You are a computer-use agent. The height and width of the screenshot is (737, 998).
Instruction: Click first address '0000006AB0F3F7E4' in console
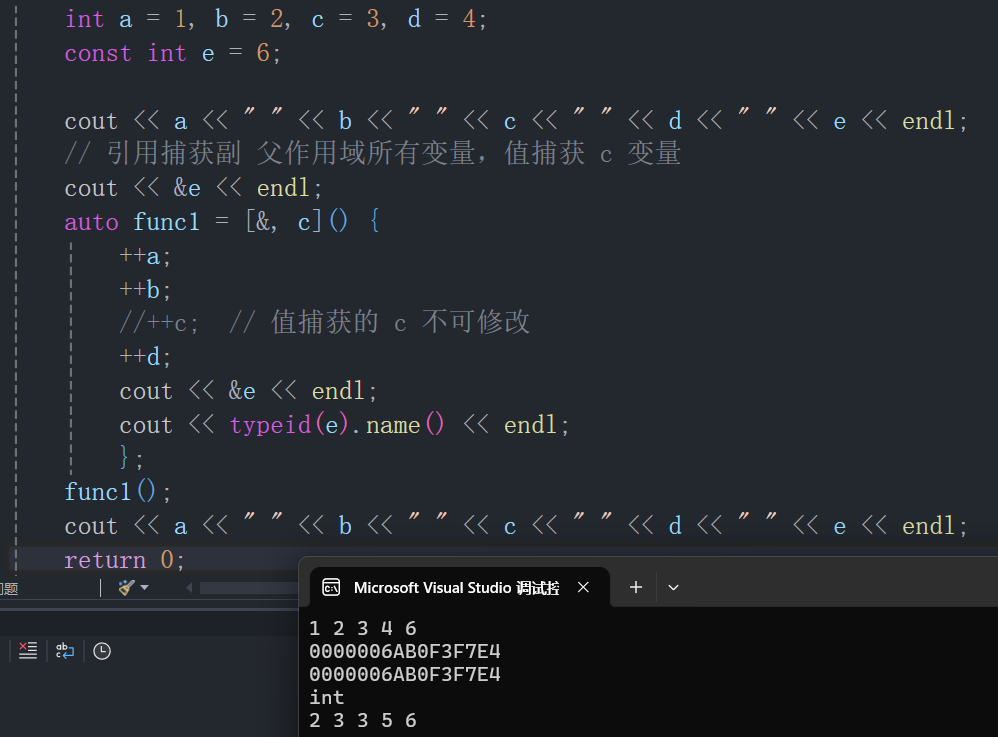tap(405, 652)
